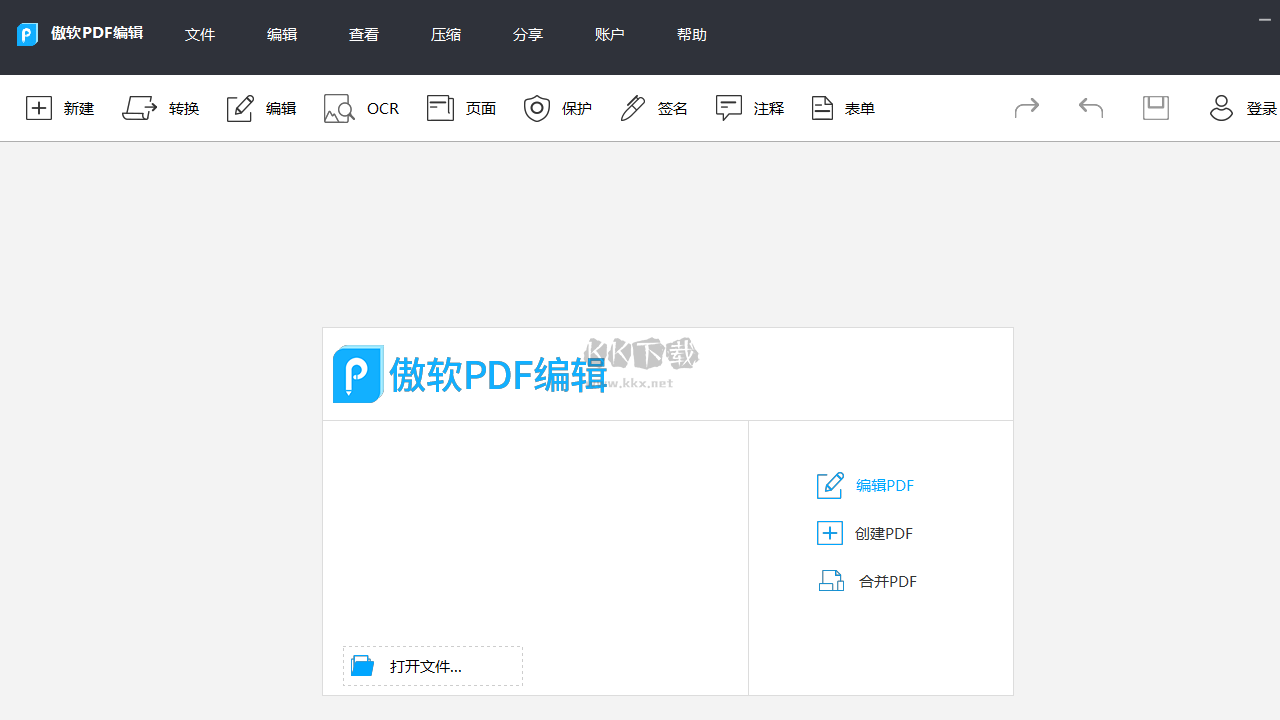The height and width of the screenshot is (720, 1280).
Task: Click the 编辑PDF link
Action: 884,485
